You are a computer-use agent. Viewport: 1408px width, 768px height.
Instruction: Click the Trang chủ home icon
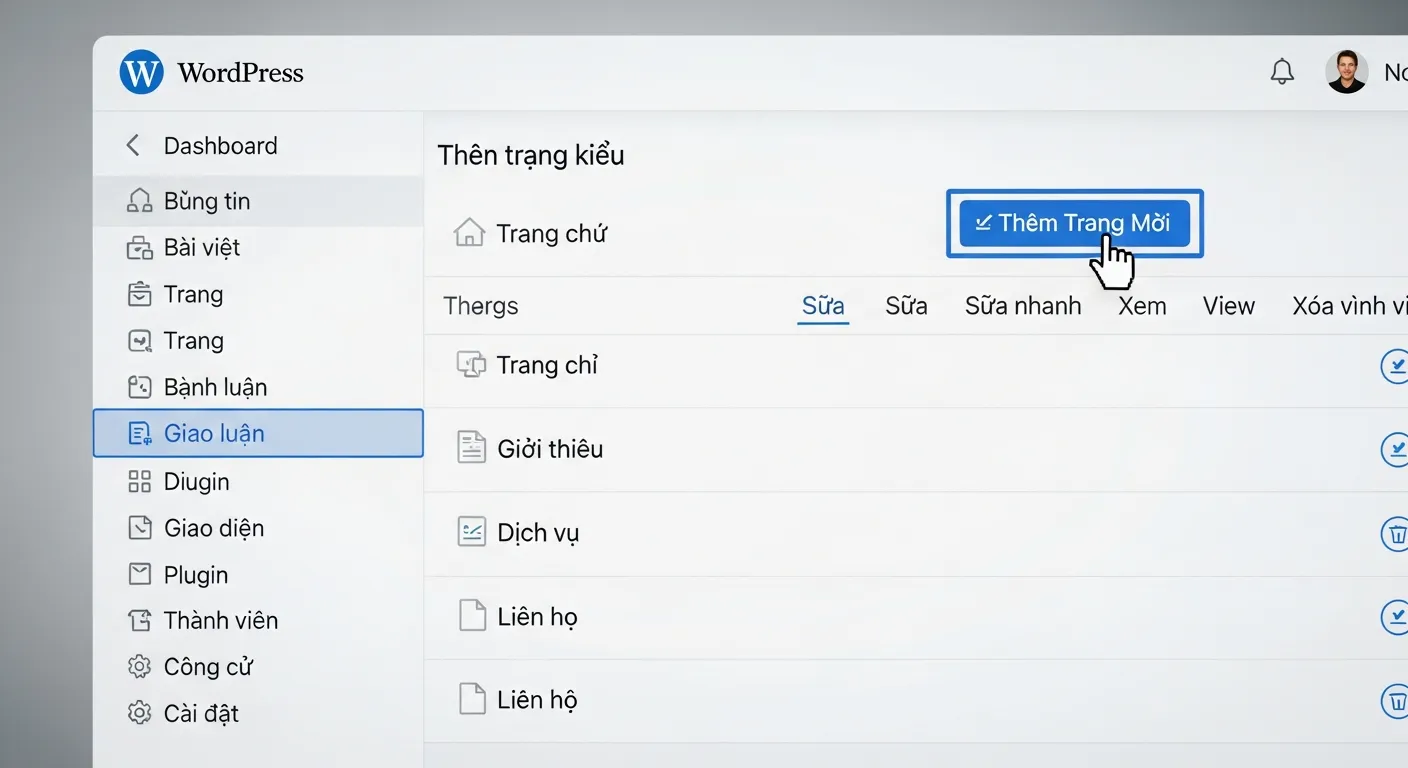[x=469, y=232]
